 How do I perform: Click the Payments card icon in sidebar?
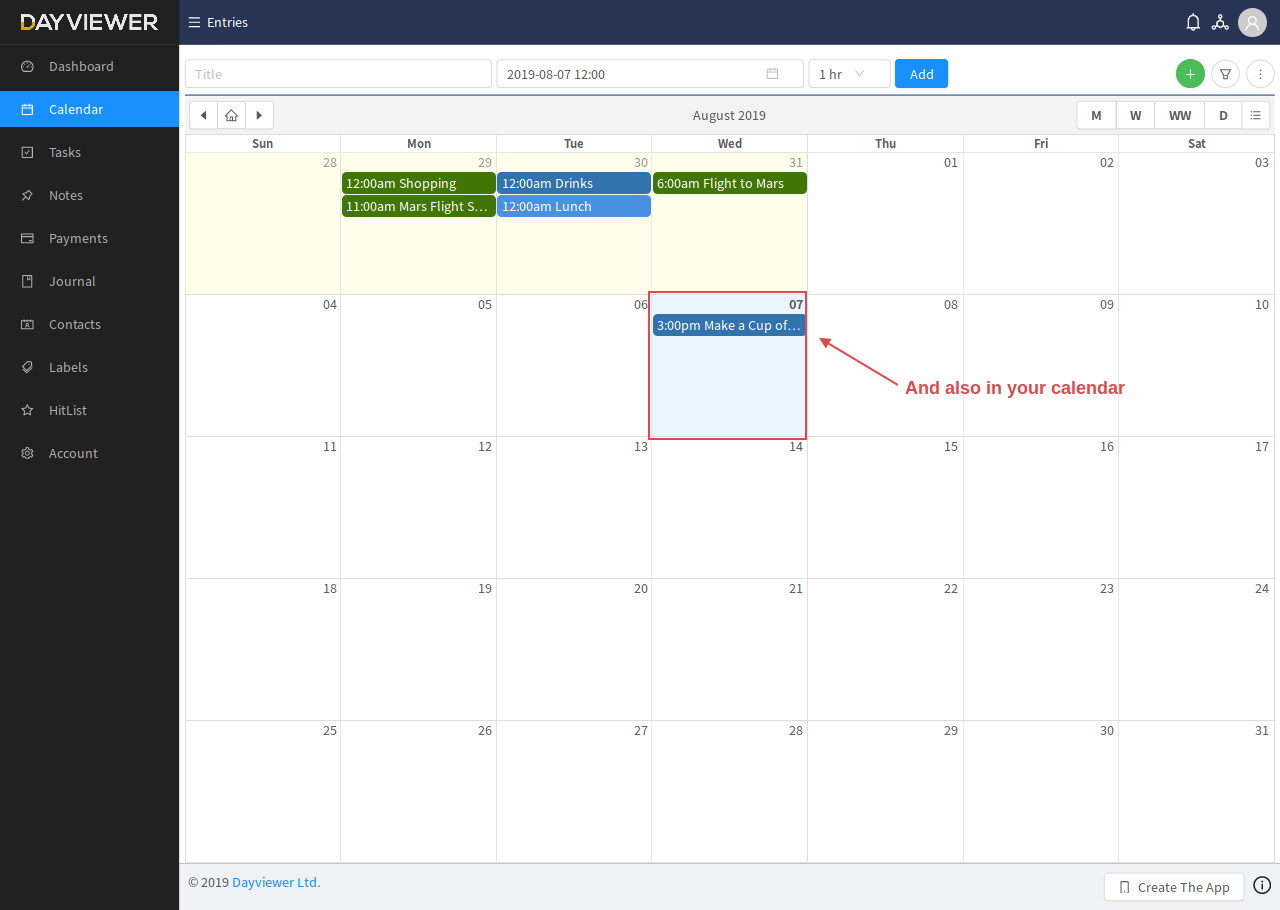point(28,238)
